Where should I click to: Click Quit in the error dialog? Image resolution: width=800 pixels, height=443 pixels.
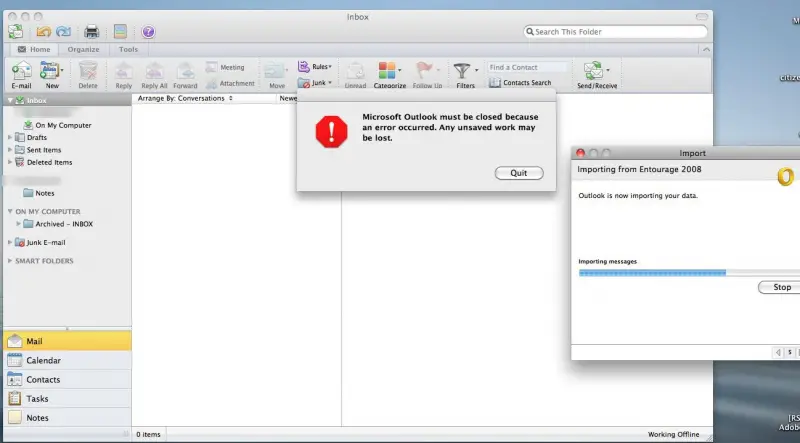point(519,173)
